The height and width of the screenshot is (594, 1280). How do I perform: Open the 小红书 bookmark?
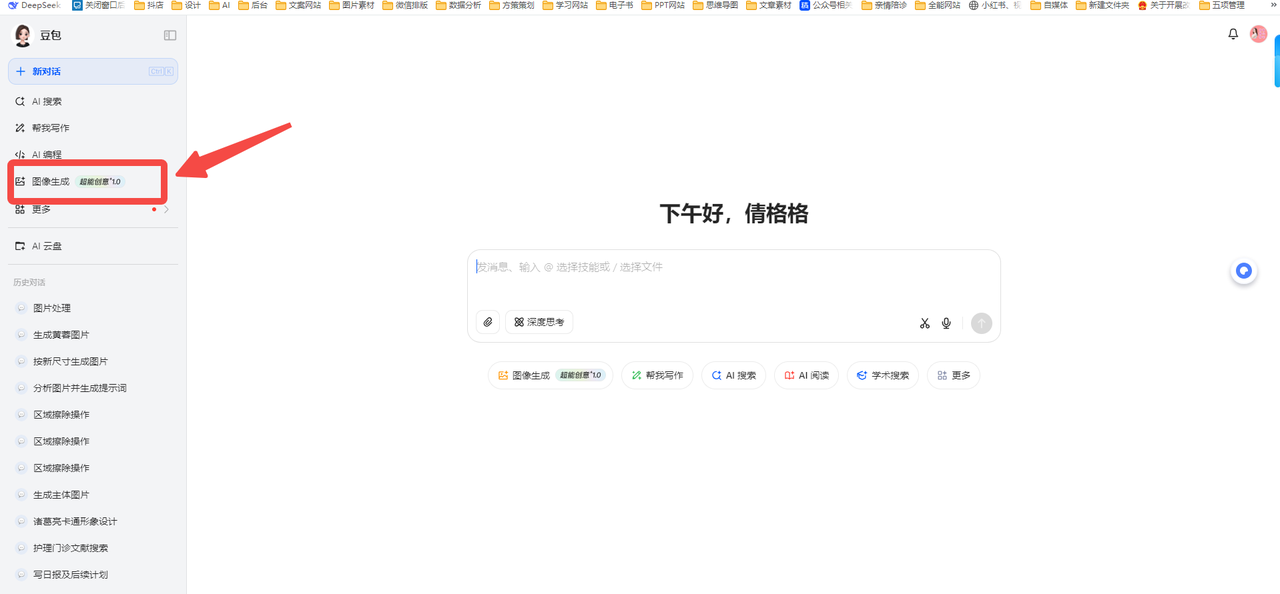(x=995, y=5)
